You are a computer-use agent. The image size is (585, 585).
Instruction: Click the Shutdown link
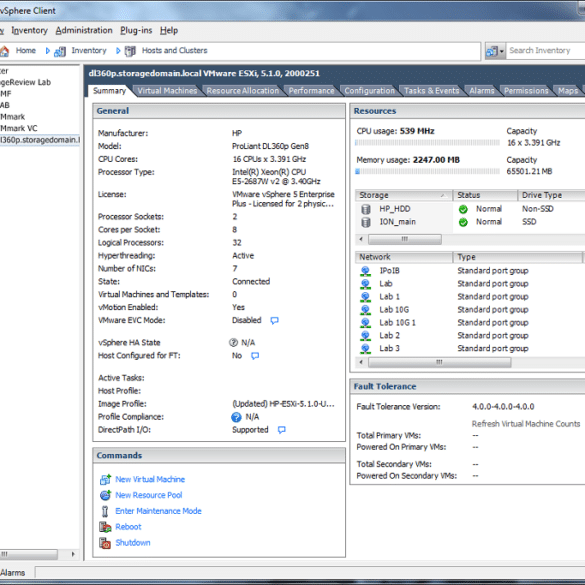[x=133, y=543]
